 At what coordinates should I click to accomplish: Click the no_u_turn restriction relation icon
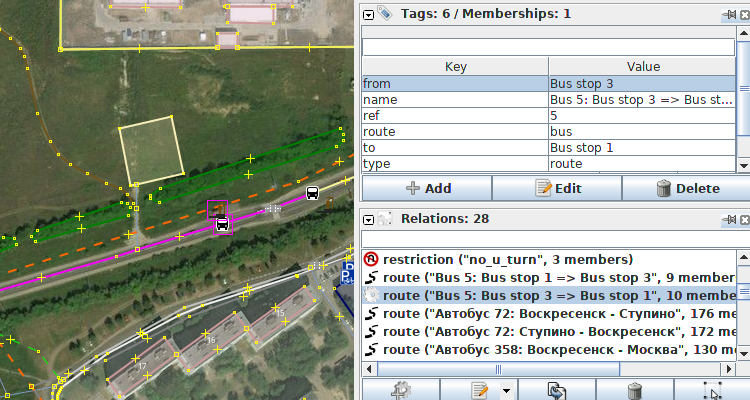[371, 258]
